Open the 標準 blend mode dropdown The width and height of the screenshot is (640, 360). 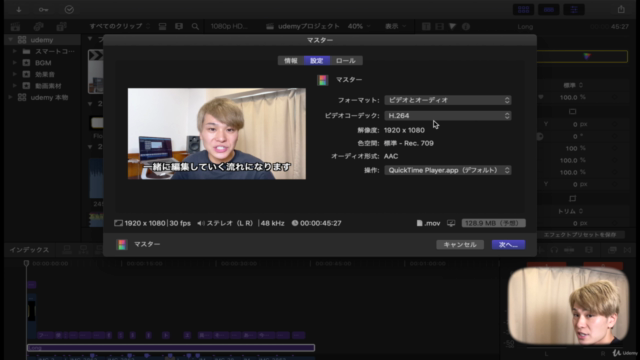click(573, 85)
